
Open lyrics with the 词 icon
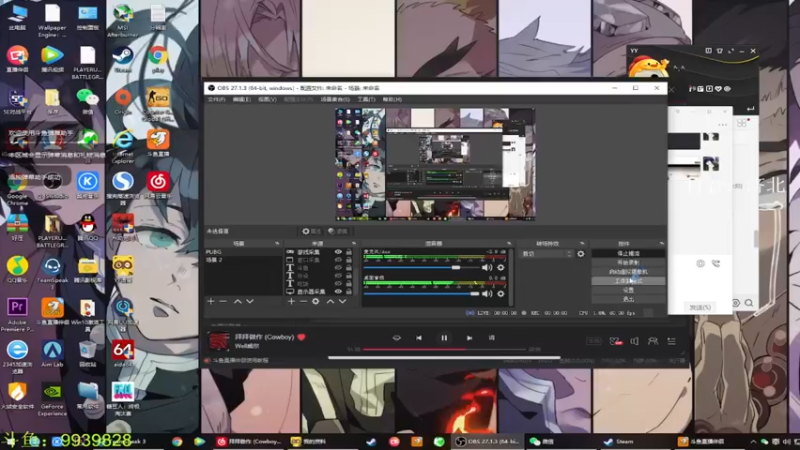point(492,338)
